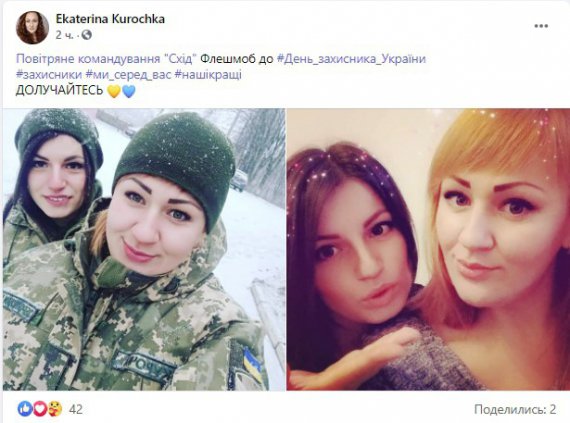Open Ekaterina Kurochka's profile picture
Image resolution: width=570 pixels, height=423 pixels.
tap(32, 27)
